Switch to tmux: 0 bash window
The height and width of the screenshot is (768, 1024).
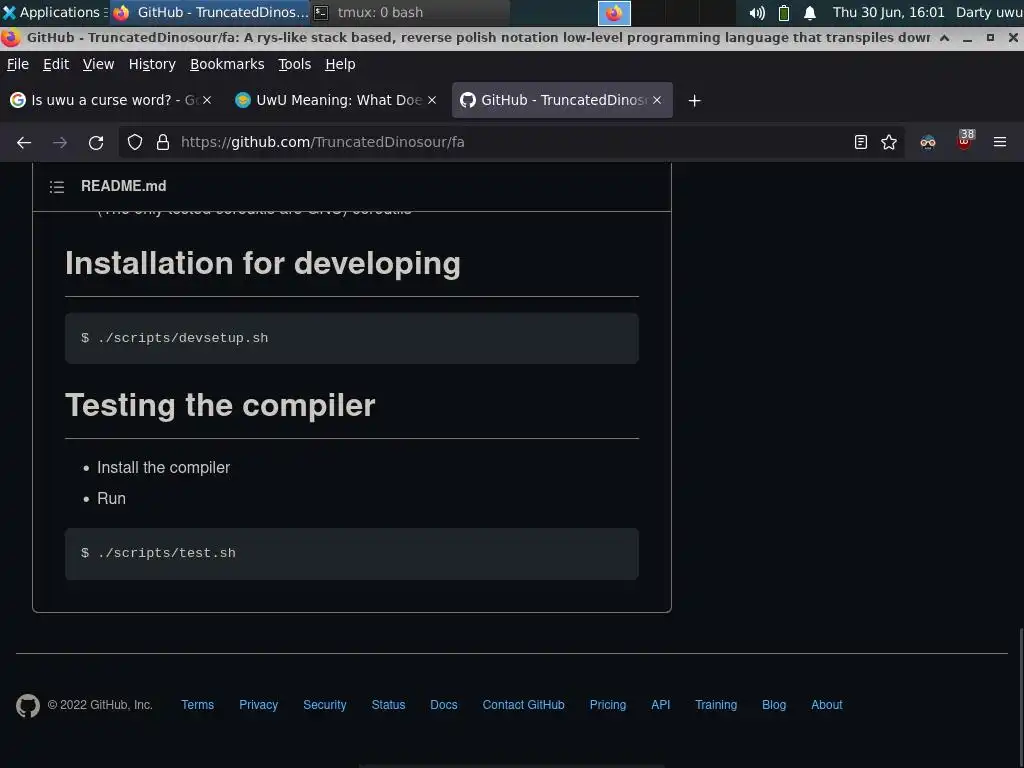(408, 12)
